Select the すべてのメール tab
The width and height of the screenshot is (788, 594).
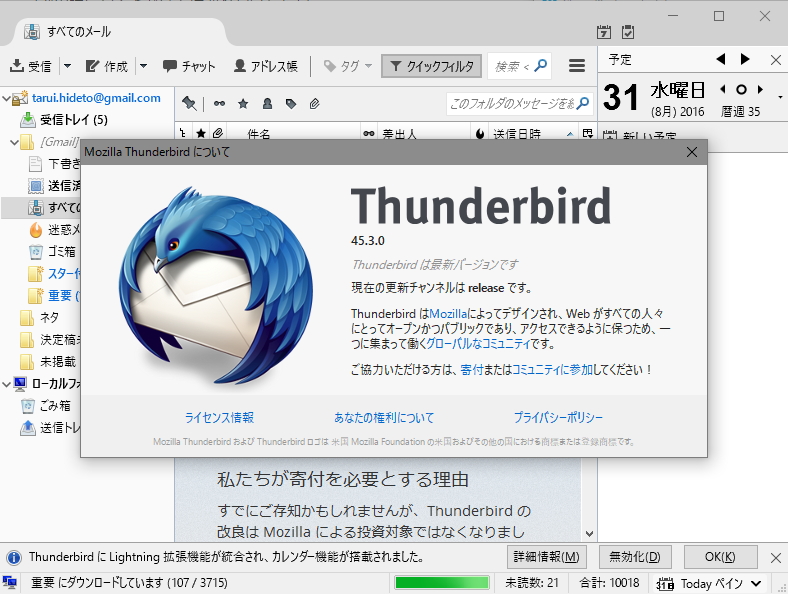(x=119, y=32)
